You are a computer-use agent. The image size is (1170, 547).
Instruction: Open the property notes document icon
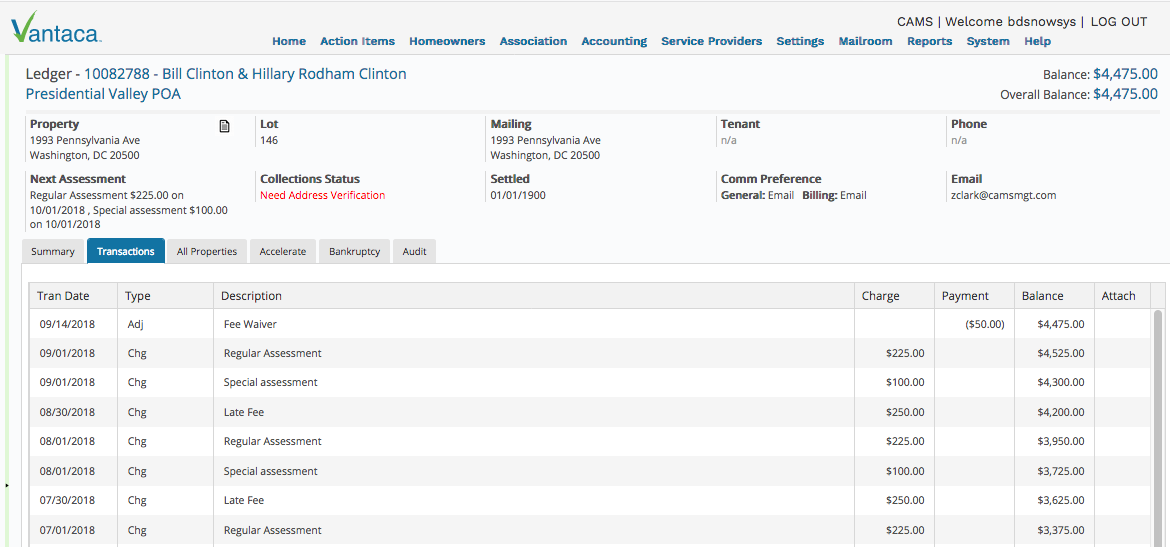point(225,126)
